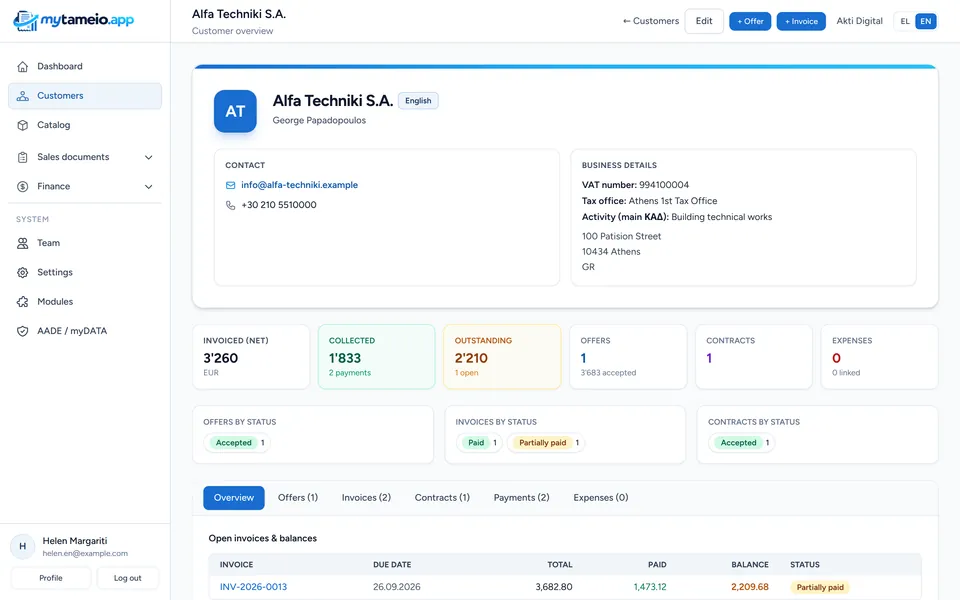Click the Outstanding 2'210 card
Image resolution: width=960 pixels, height=600 pixels.
coord(502,357)
